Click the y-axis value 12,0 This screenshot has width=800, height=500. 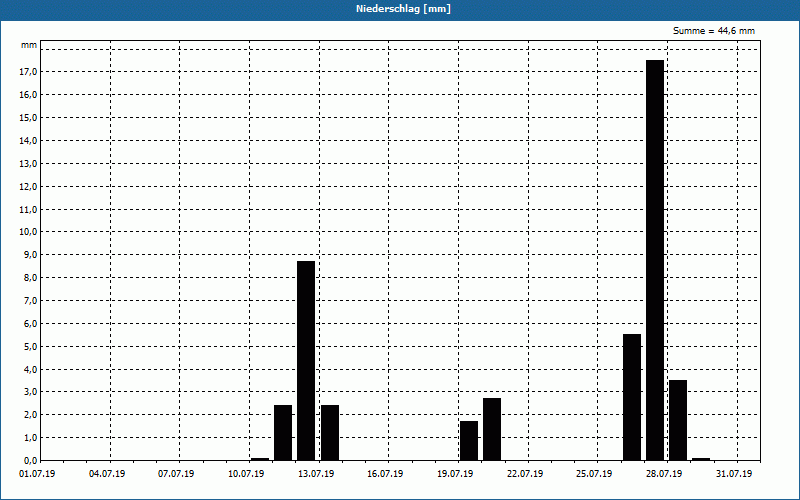click(28, 187)
